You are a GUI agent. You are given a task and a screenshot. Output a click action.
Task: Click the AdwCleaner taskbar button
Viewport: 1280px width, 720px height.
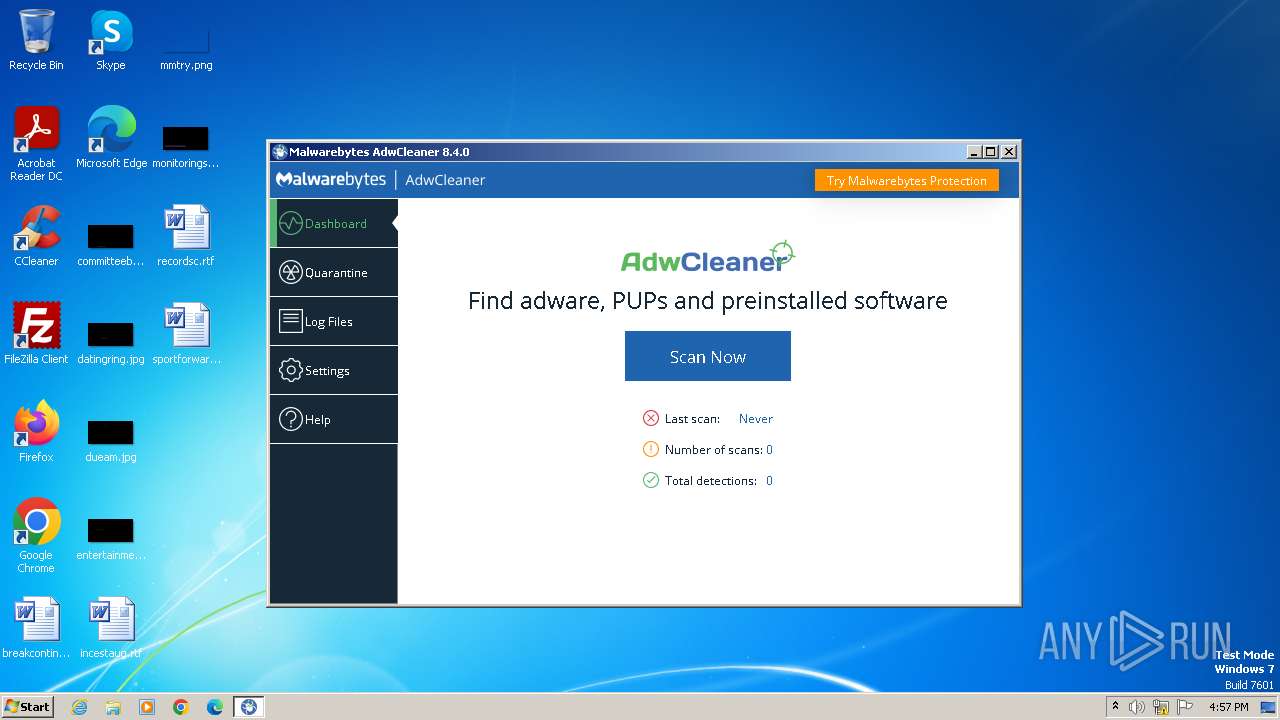click(249, 707)
